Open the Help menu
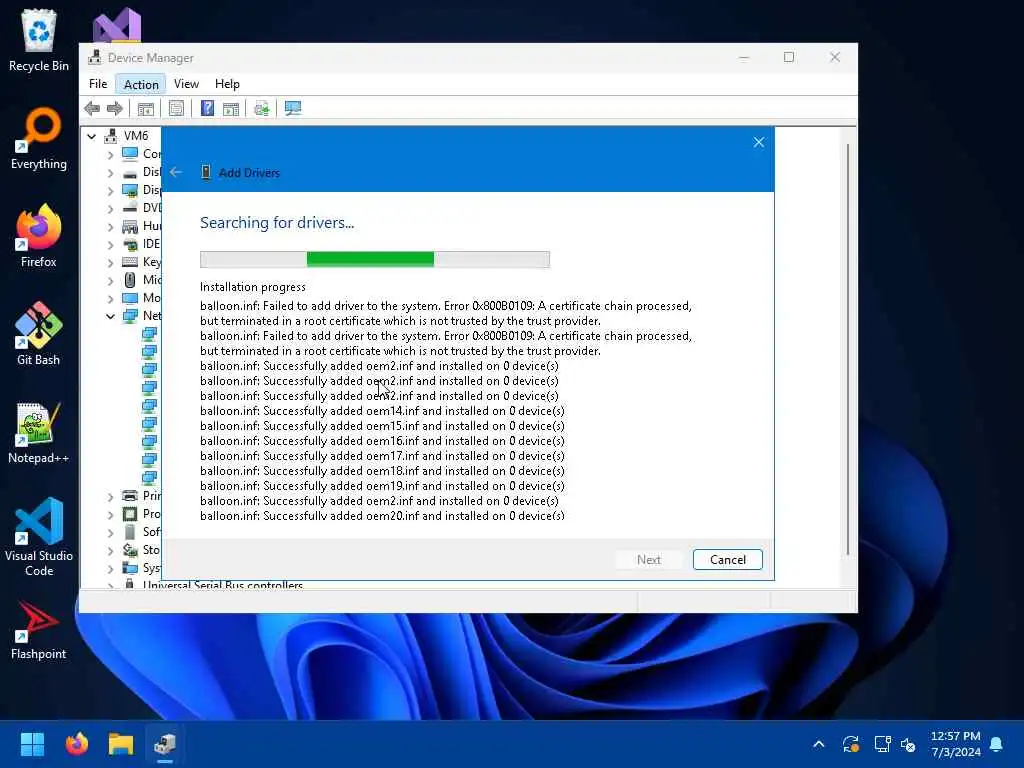This screenshot has width=1024, height=768. coord(227,84)
